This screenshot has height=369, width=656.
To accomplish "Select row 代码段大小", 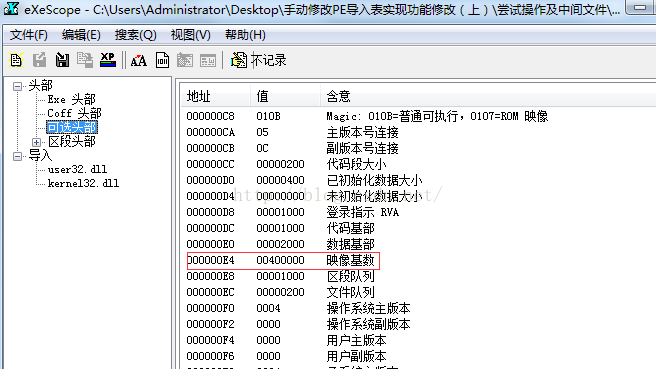I will click(418, 164).
